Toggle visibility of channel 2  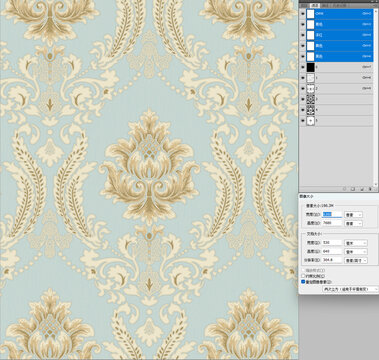303,88
